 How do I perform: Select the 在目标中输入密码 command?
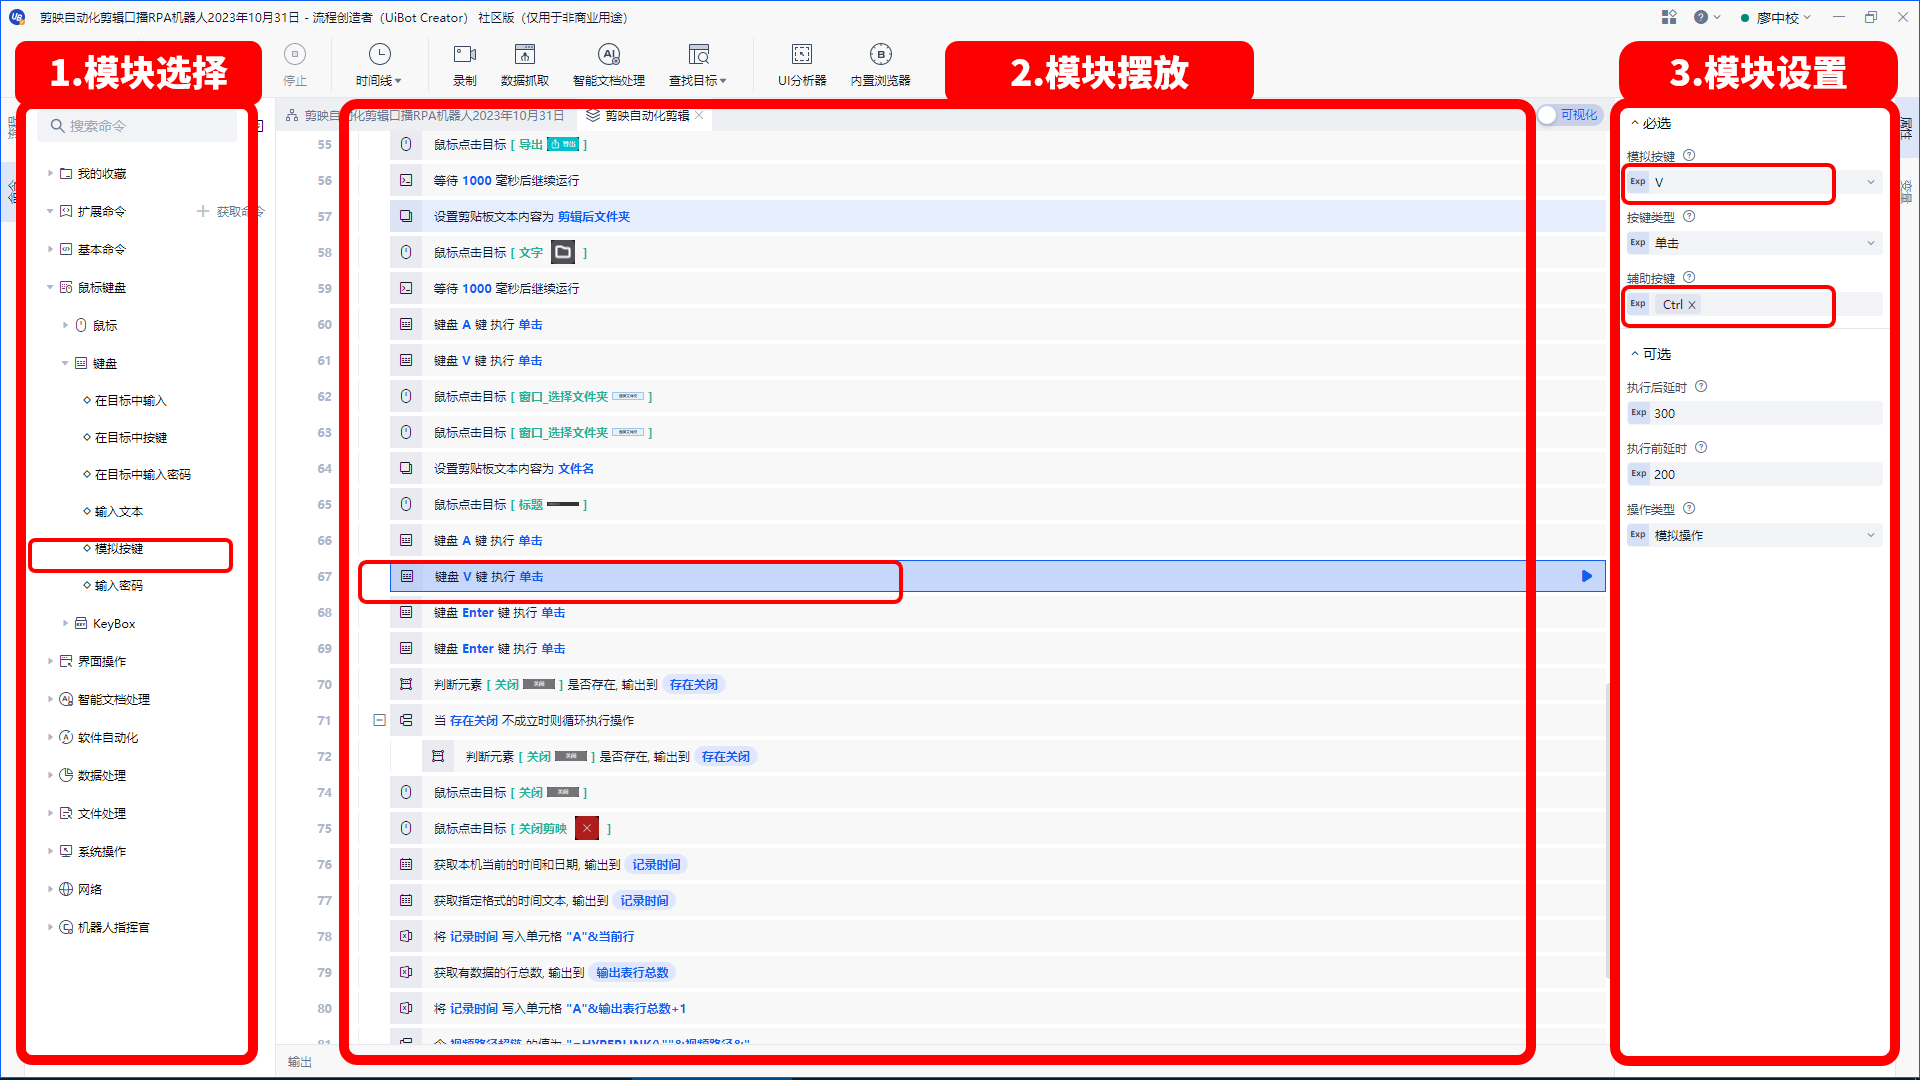pyautogui.click(x=143, y=474)
